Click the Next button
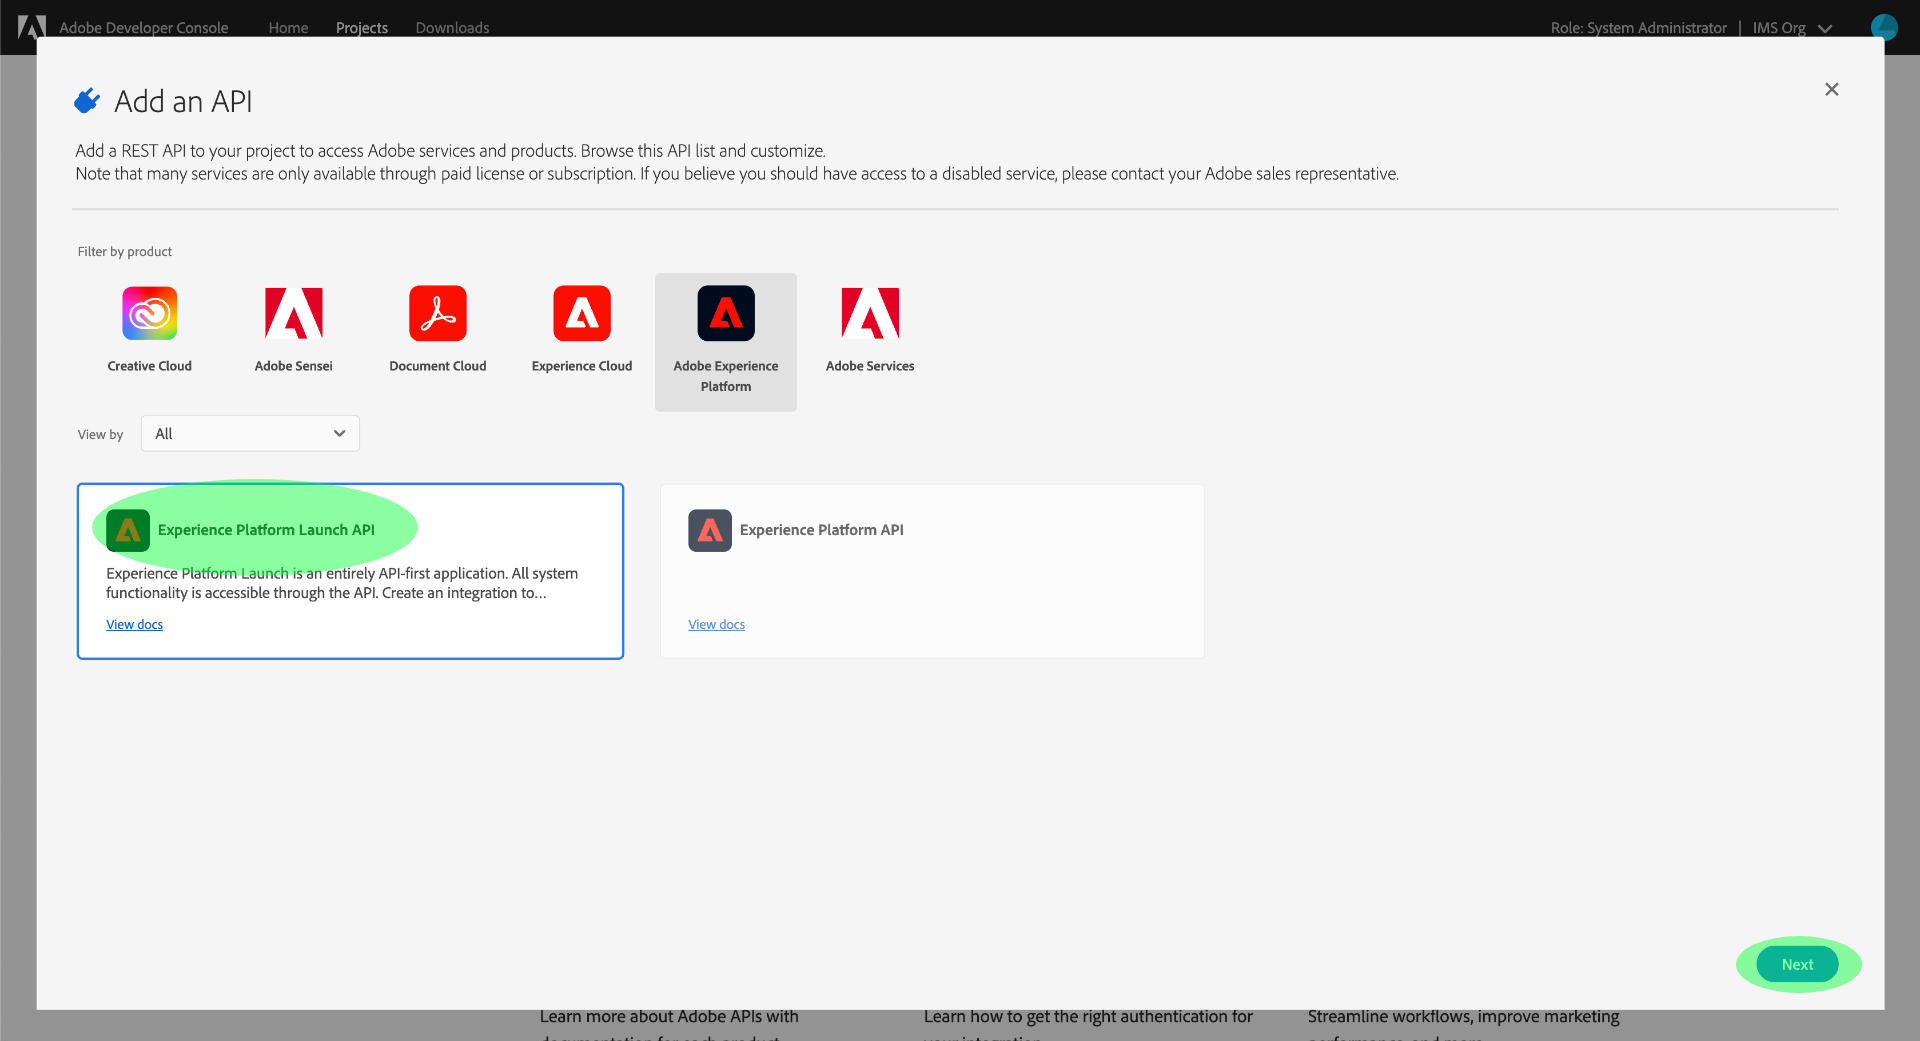 tap(1797, 964)
